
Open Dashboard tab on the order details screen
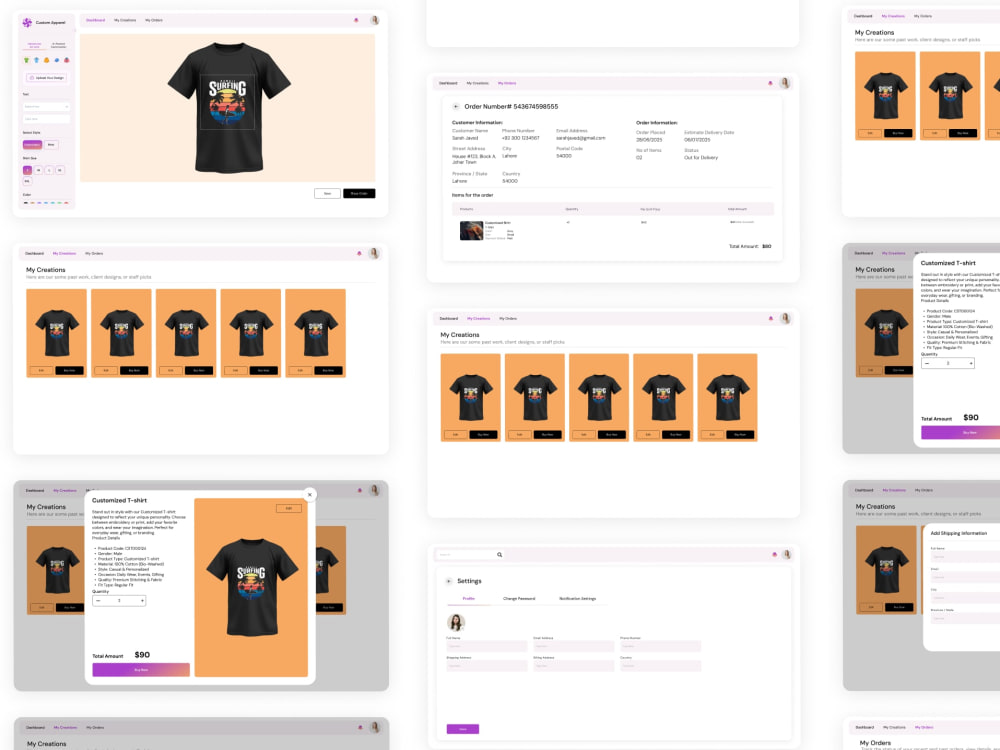click(448, 83)
